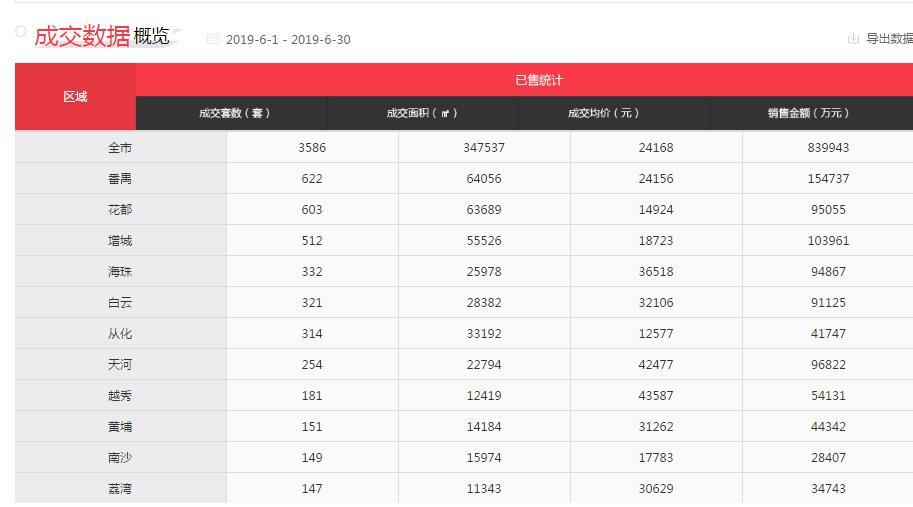Click the export icon next to 导出数据
Screen dimensions: 913x507
tap(853, 39)
